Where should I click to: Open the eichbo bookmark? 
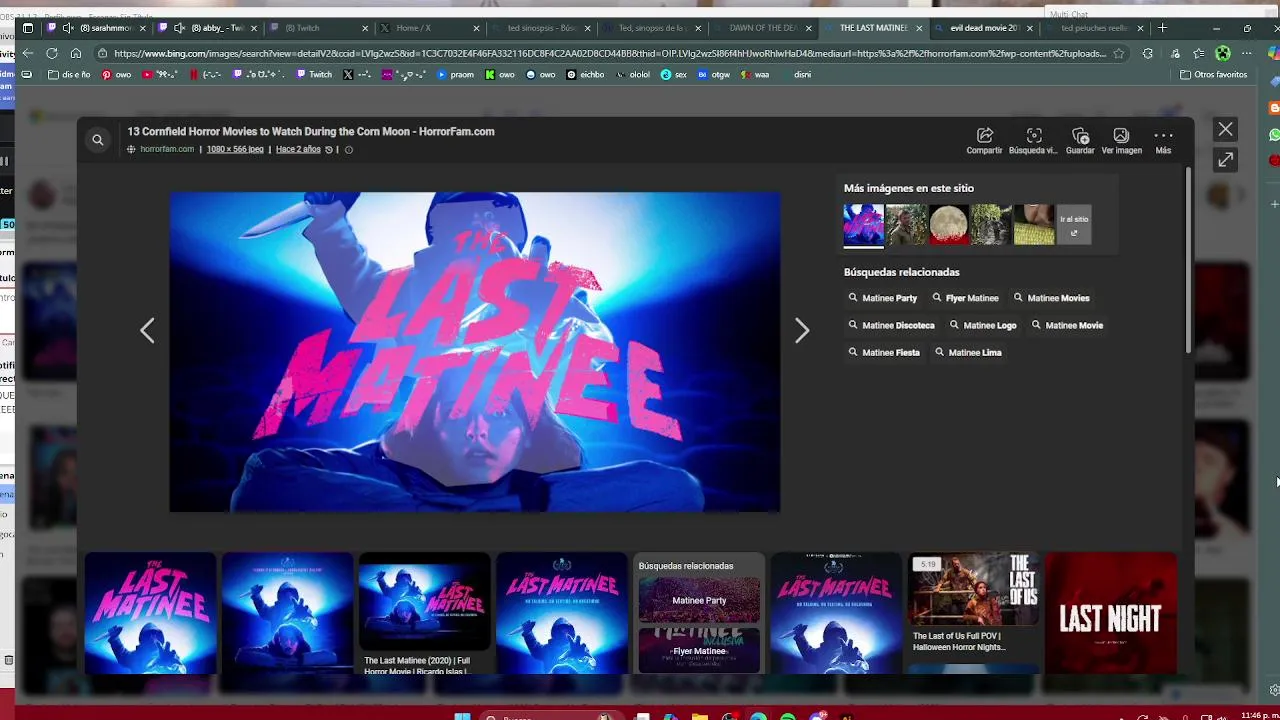click(585, 74)
